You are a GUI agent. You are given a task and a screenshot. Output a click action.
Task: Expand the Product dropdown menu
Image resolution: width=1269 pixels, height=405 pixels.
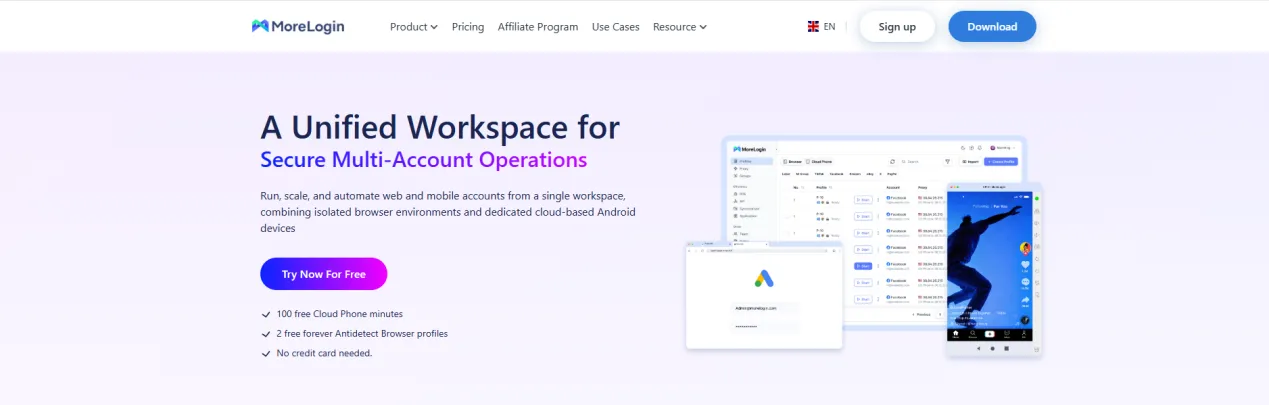pos(414,27)
